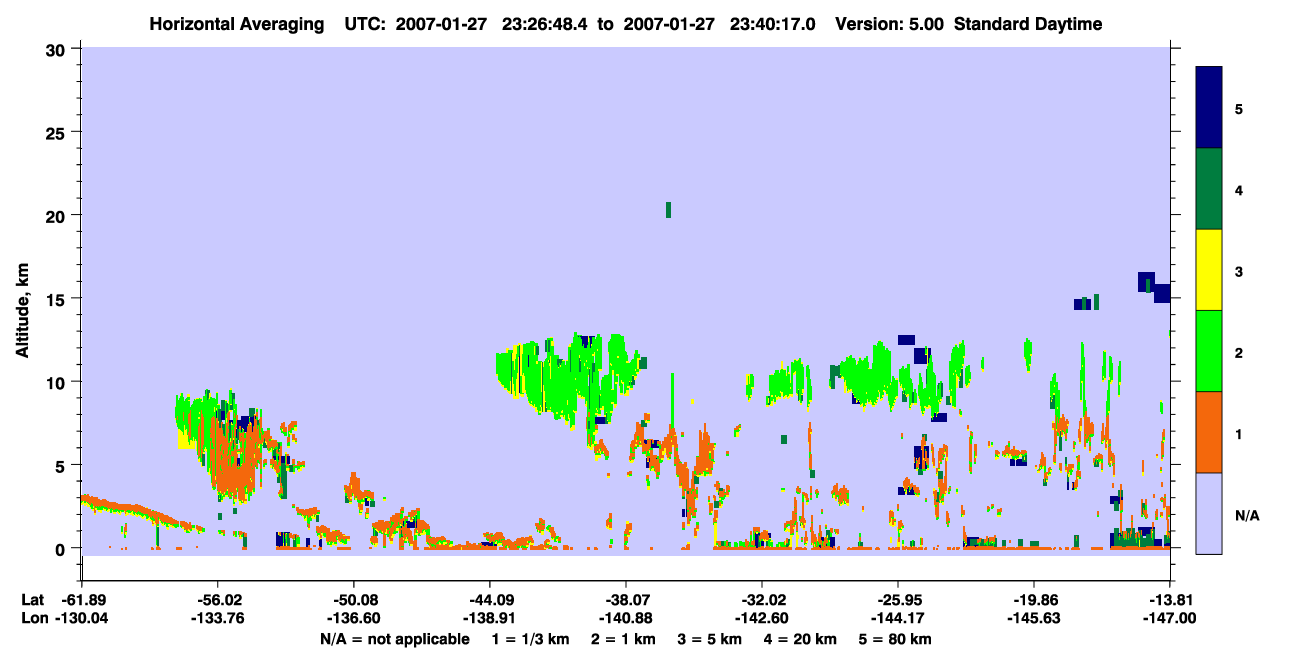Click the colorbar label "2"
The height and width of the screenshot is (667, 1300).
tap(1239, 351)
